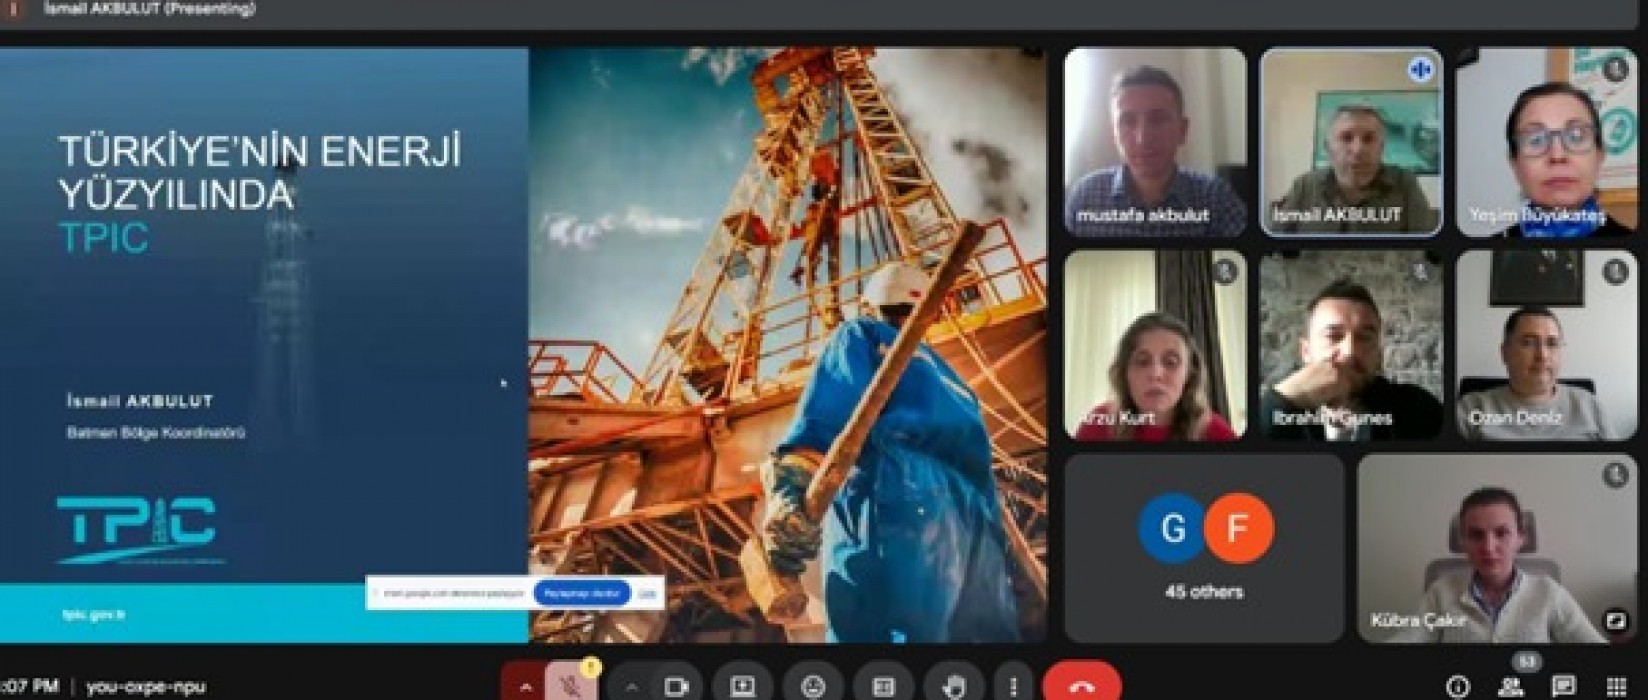Select the mustafa akbulut video tile
1648x700 pixels.
coord(1155,142)
